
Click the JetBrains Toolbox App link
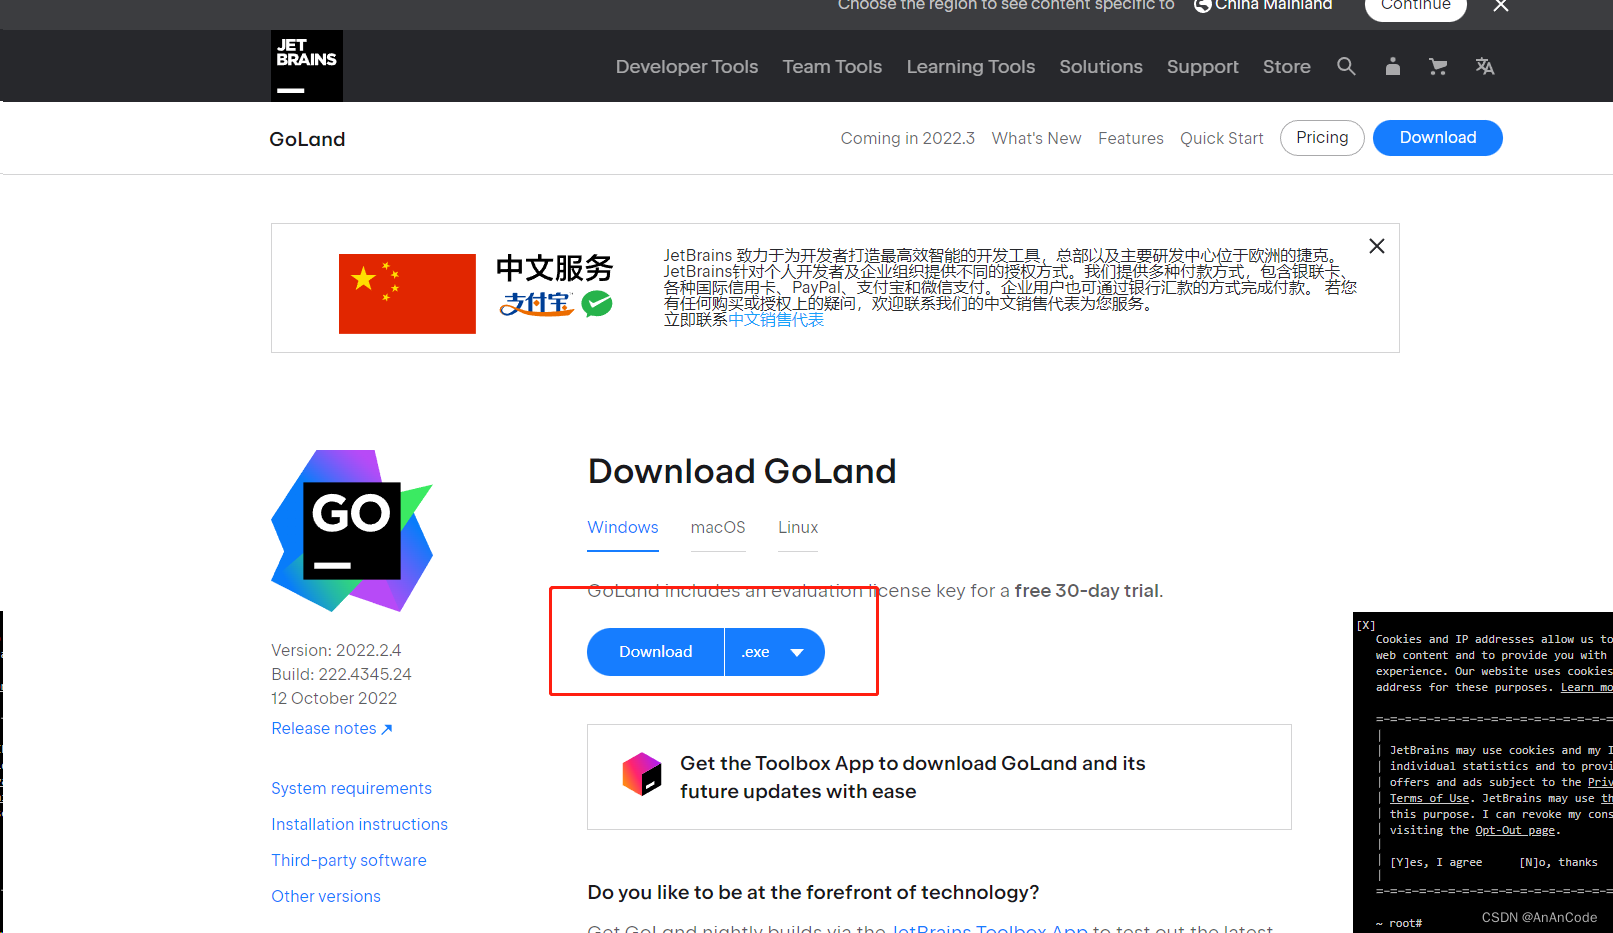989,928
